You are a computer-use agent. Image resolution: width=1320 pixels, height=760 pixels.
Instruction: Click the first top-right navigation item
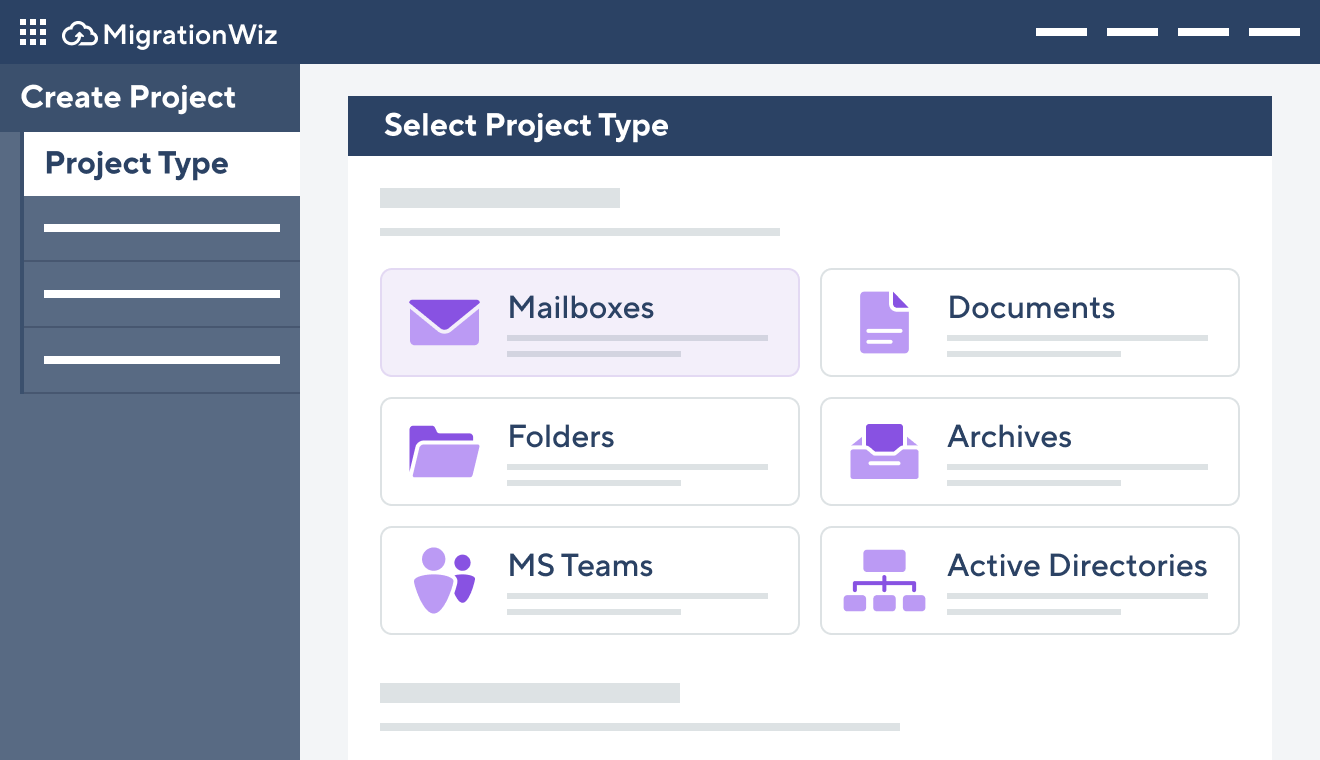pyautogui.click(x=1062, y=32)
